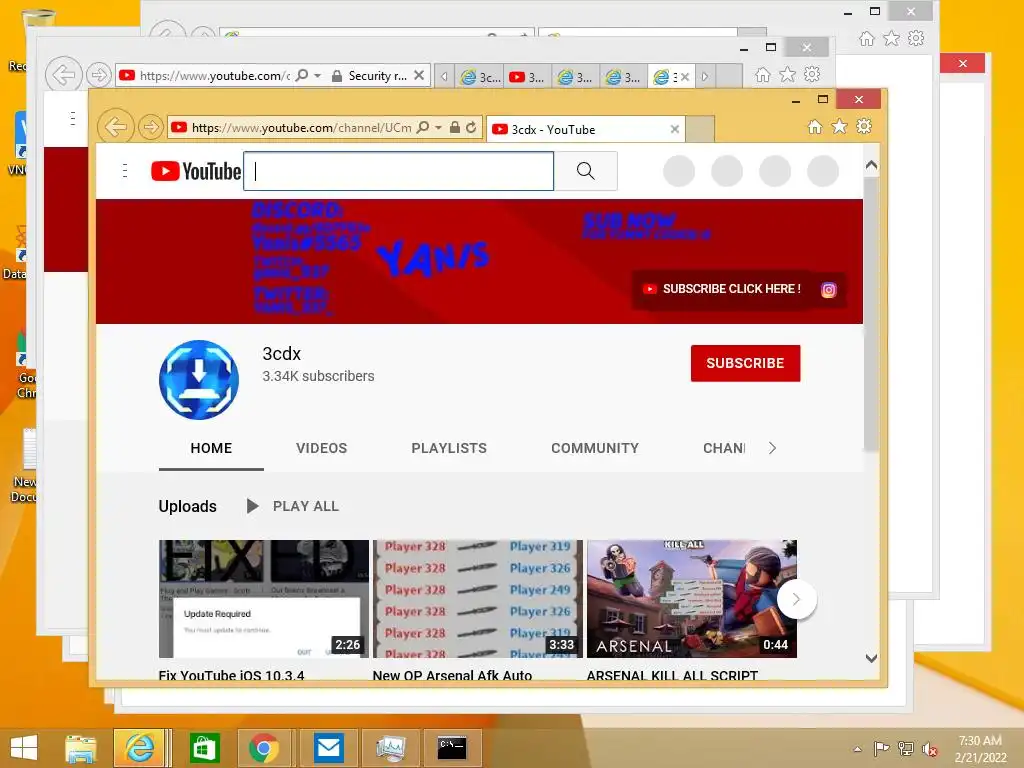Open Tools gear in second IE window
The height and width of the screenshot is (768, 1024).
[812, 74]
